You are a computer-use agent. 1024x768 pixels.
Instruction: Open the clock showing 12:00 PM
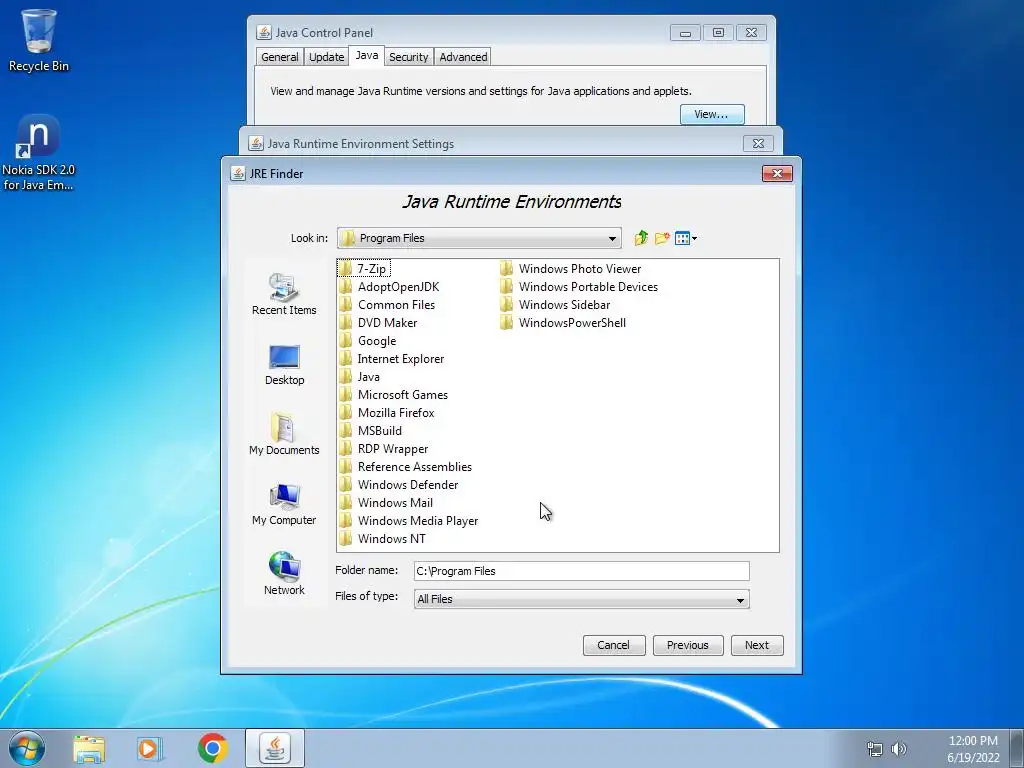973,748
